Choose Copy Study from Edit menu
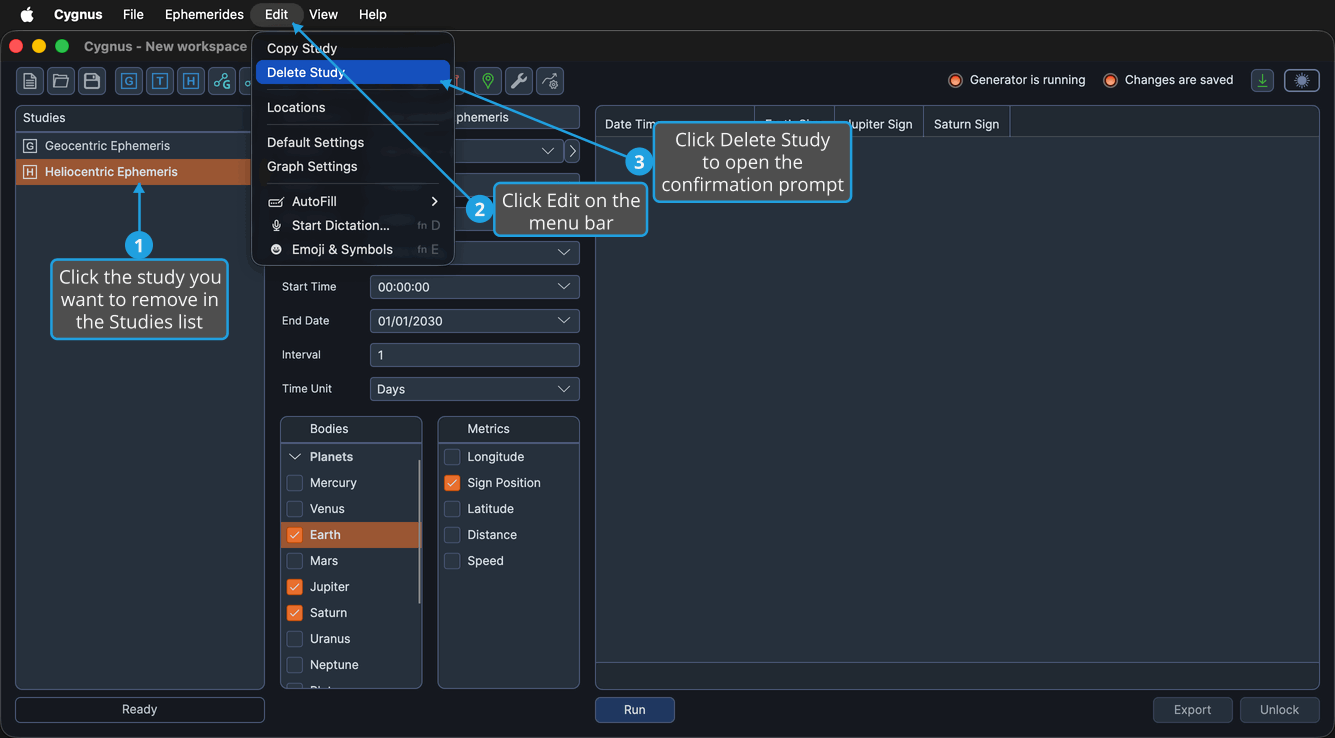The height and width of the screenshot is (738, 1335). tap(353, 48)
